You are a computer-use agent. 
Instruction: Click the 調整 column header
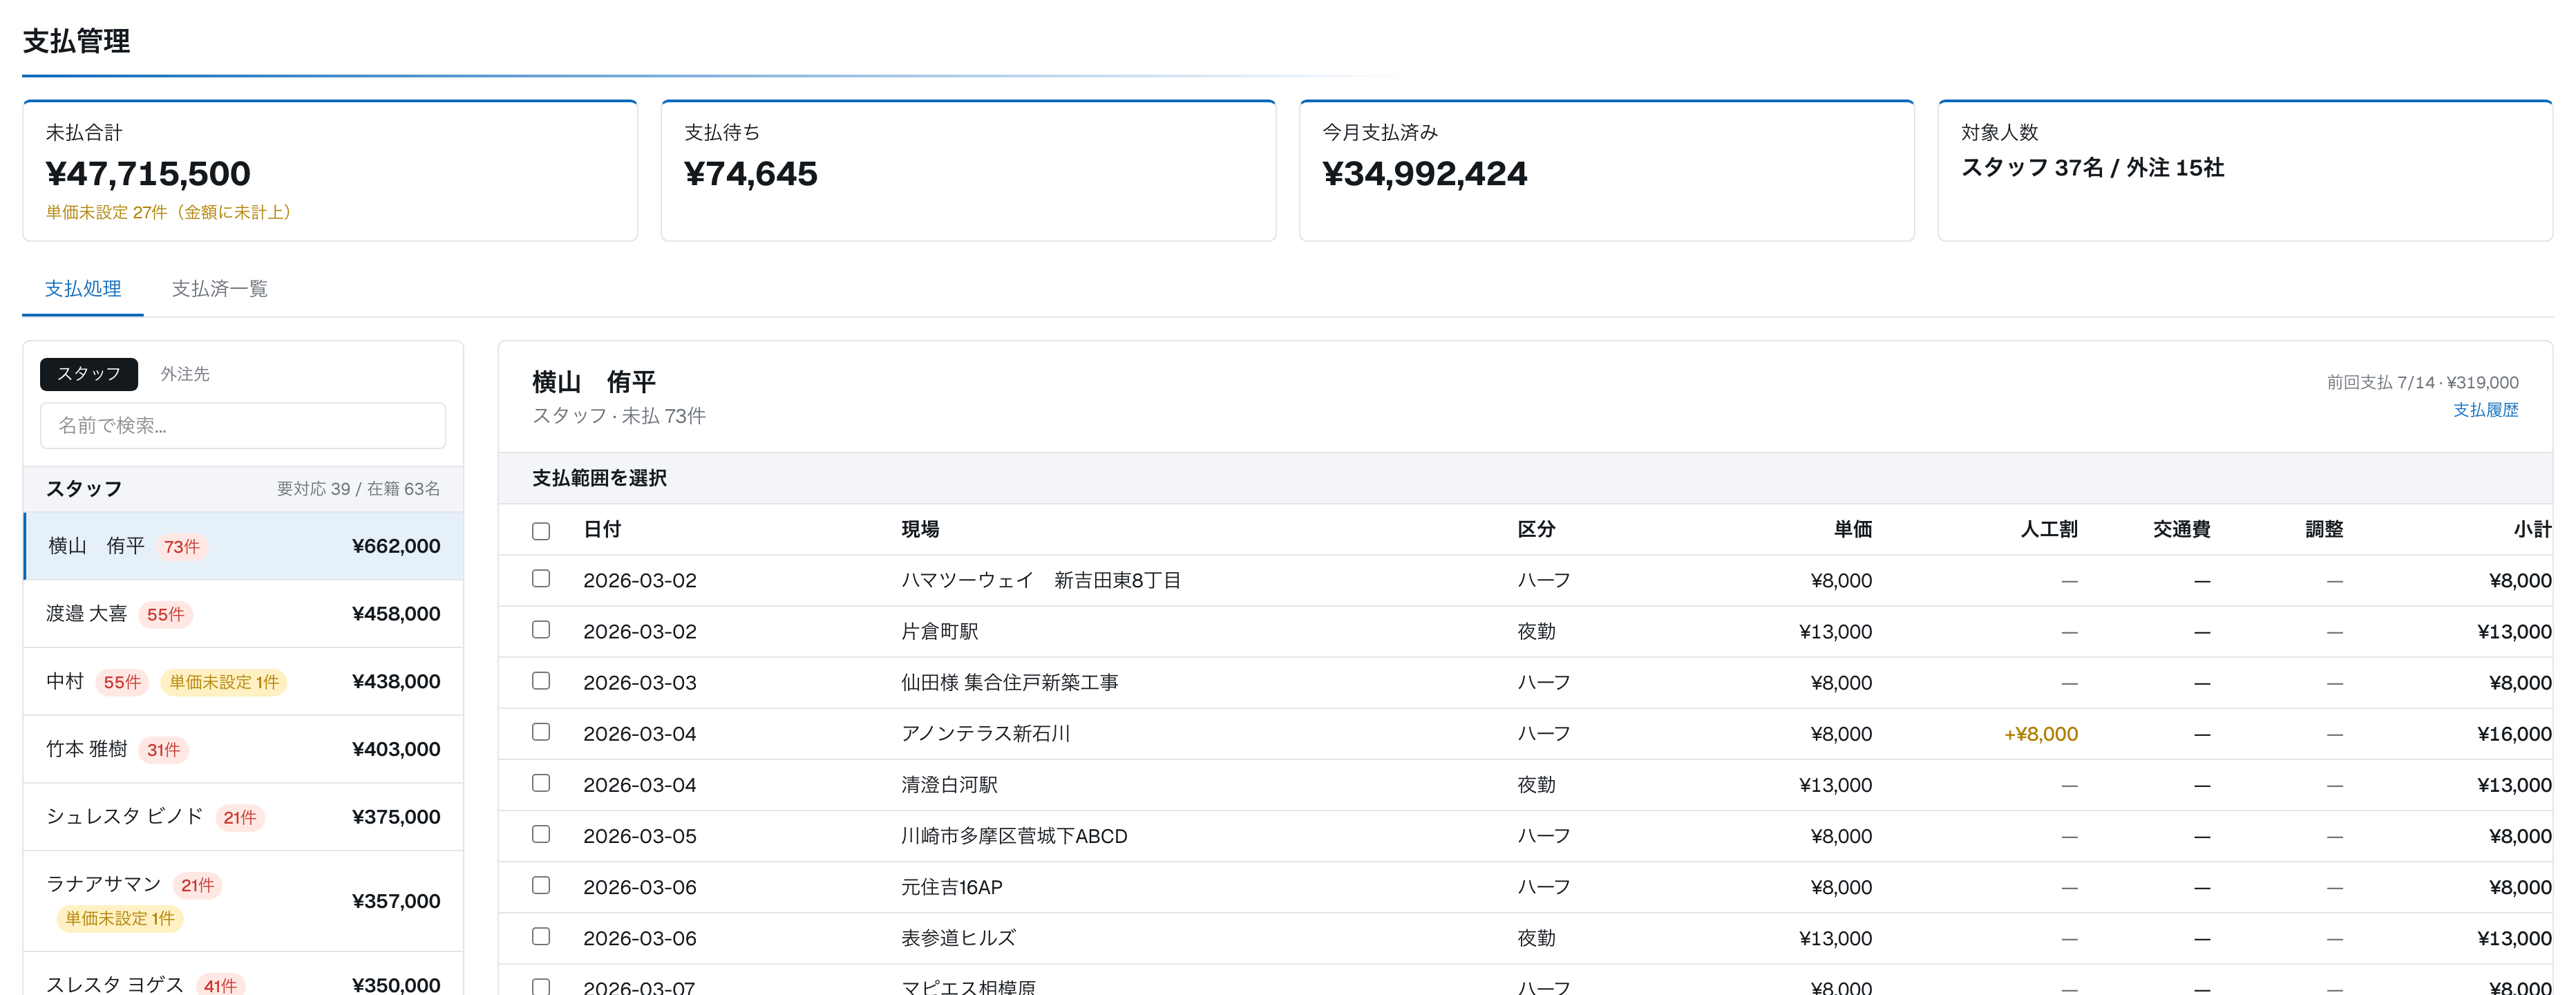2324,529
